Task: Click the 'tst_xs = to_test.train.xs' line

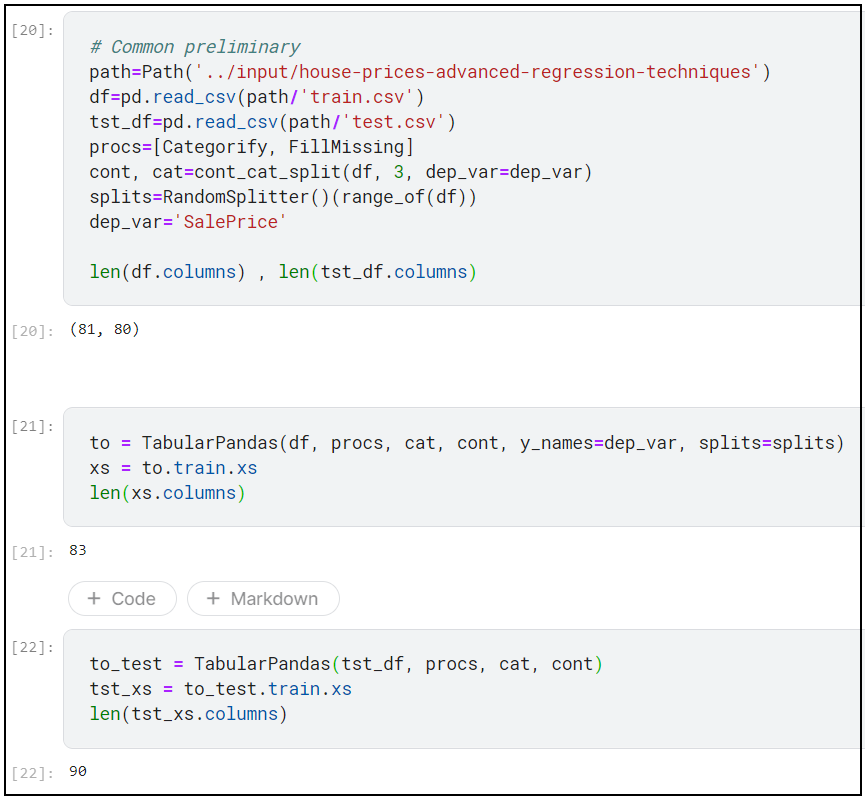Action: (x=221, y=689)
